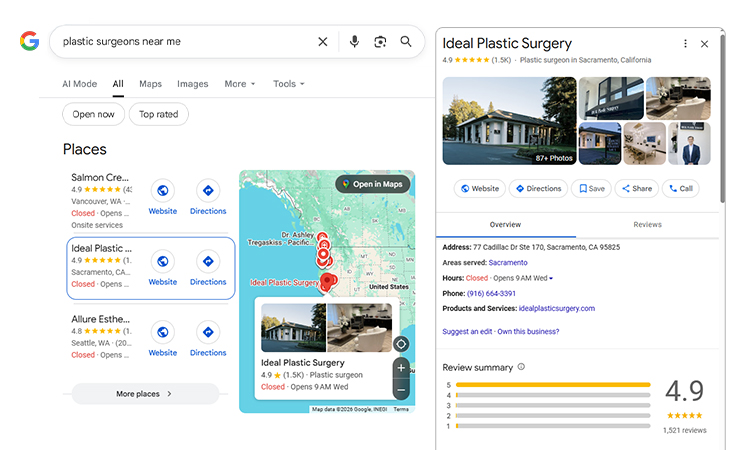Expand the hours dropdown arrow
750x450 pixels.
click(x=551, y=278)
